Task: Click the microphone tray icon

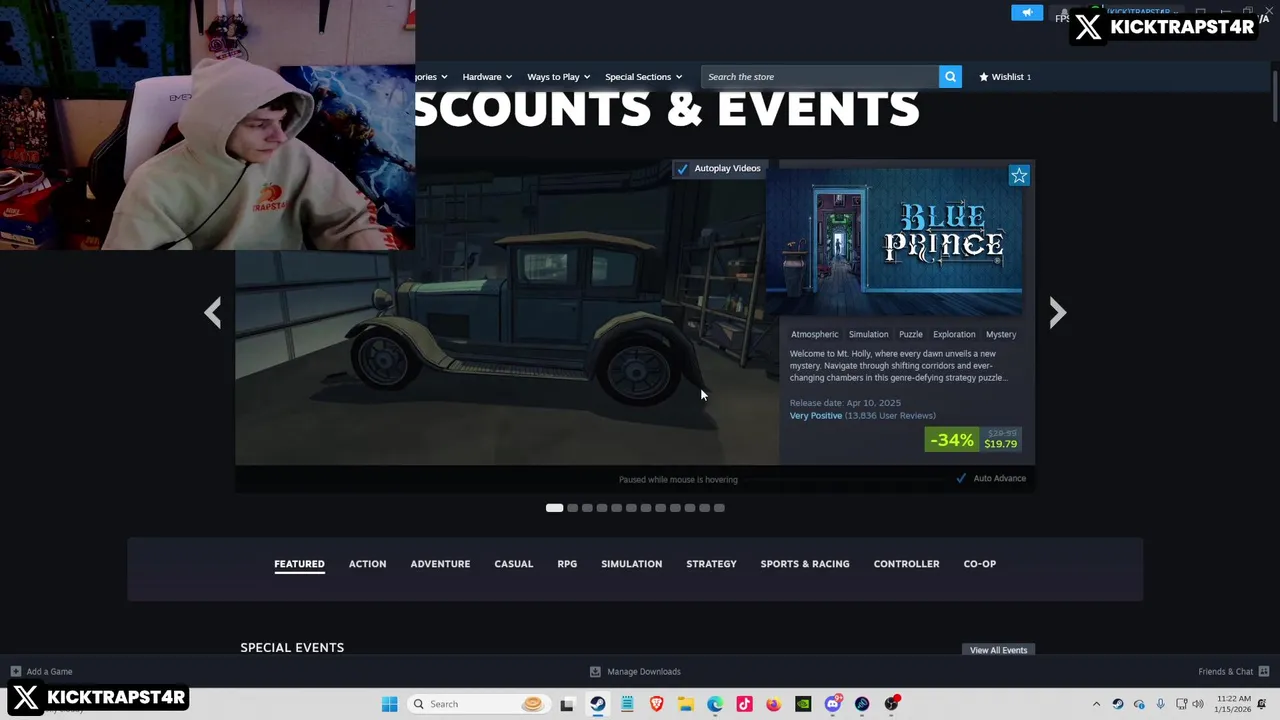Action: coord(1160,704)
